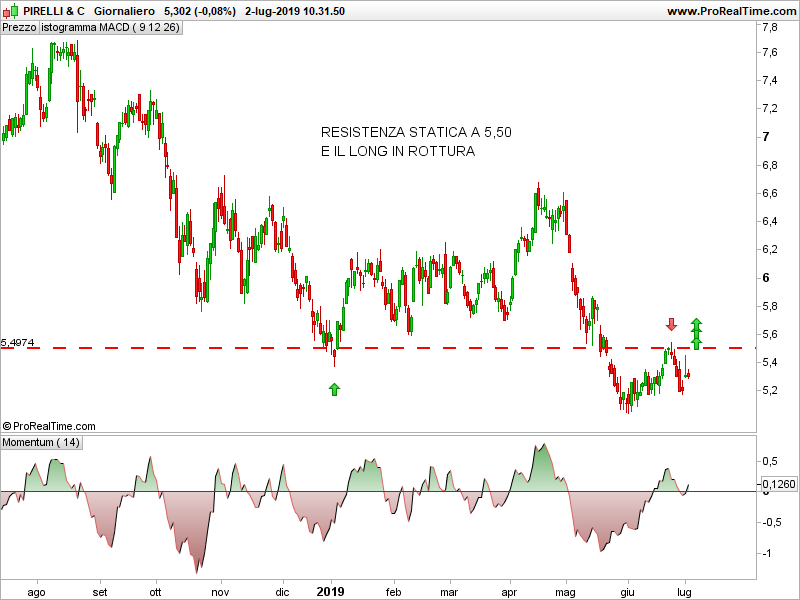
Task: Click the 5,302 last price in header
Action: point(179,11)
